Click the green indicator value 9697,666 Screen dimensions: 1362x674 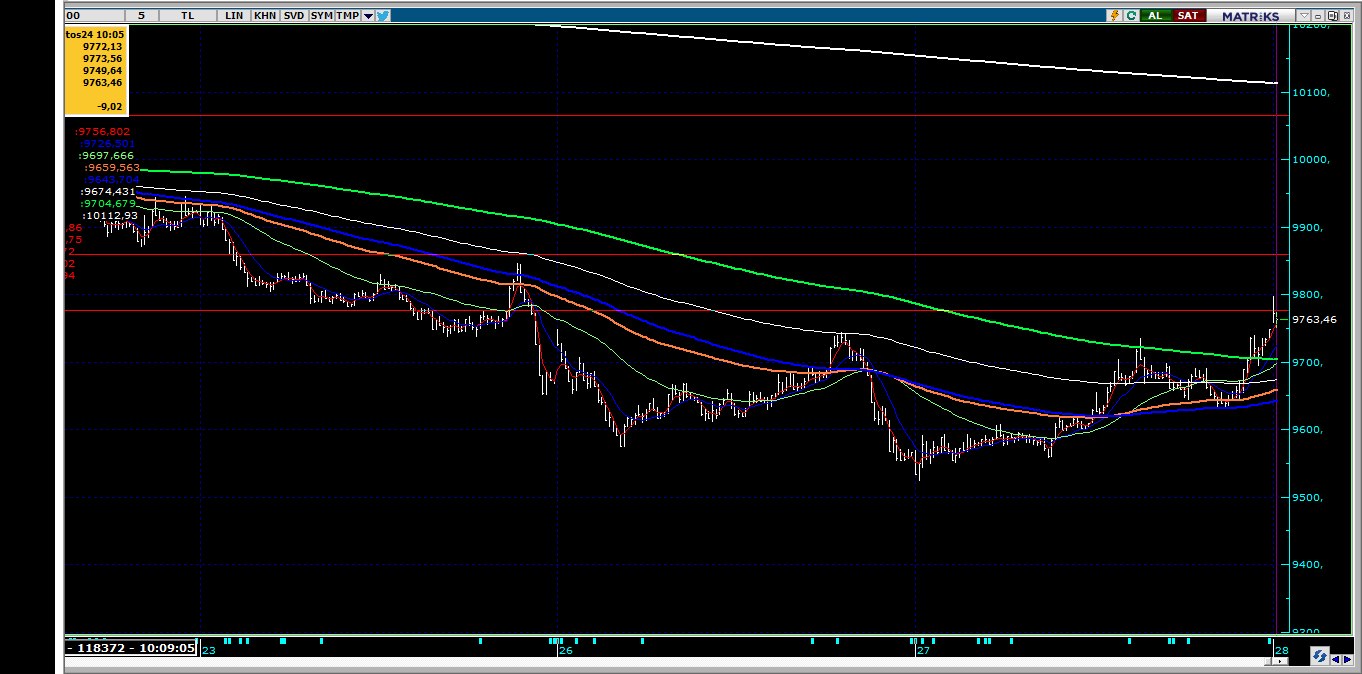[106, 156]
